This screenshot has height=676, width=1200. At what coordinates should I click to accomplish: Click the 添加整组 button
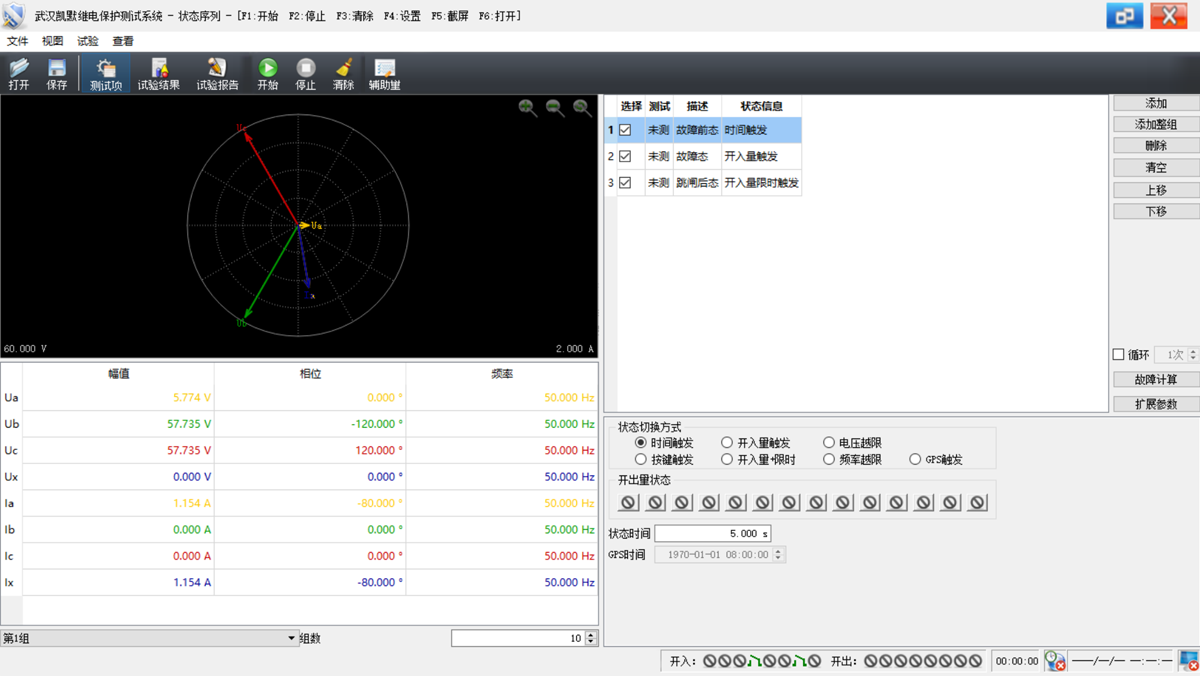click(1155, 125)
